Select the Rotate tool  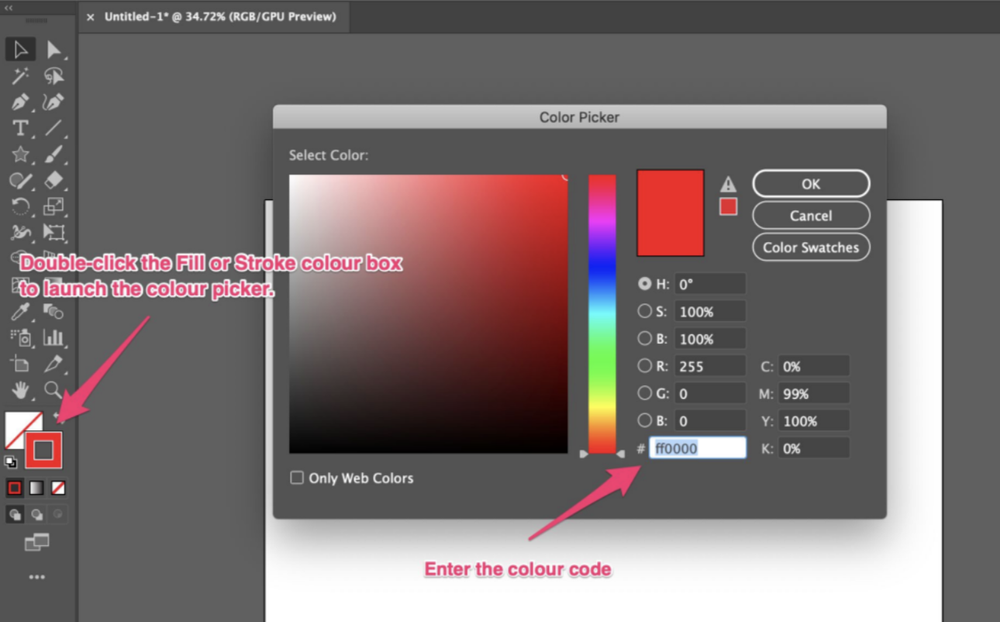click(x=20, y=206)
